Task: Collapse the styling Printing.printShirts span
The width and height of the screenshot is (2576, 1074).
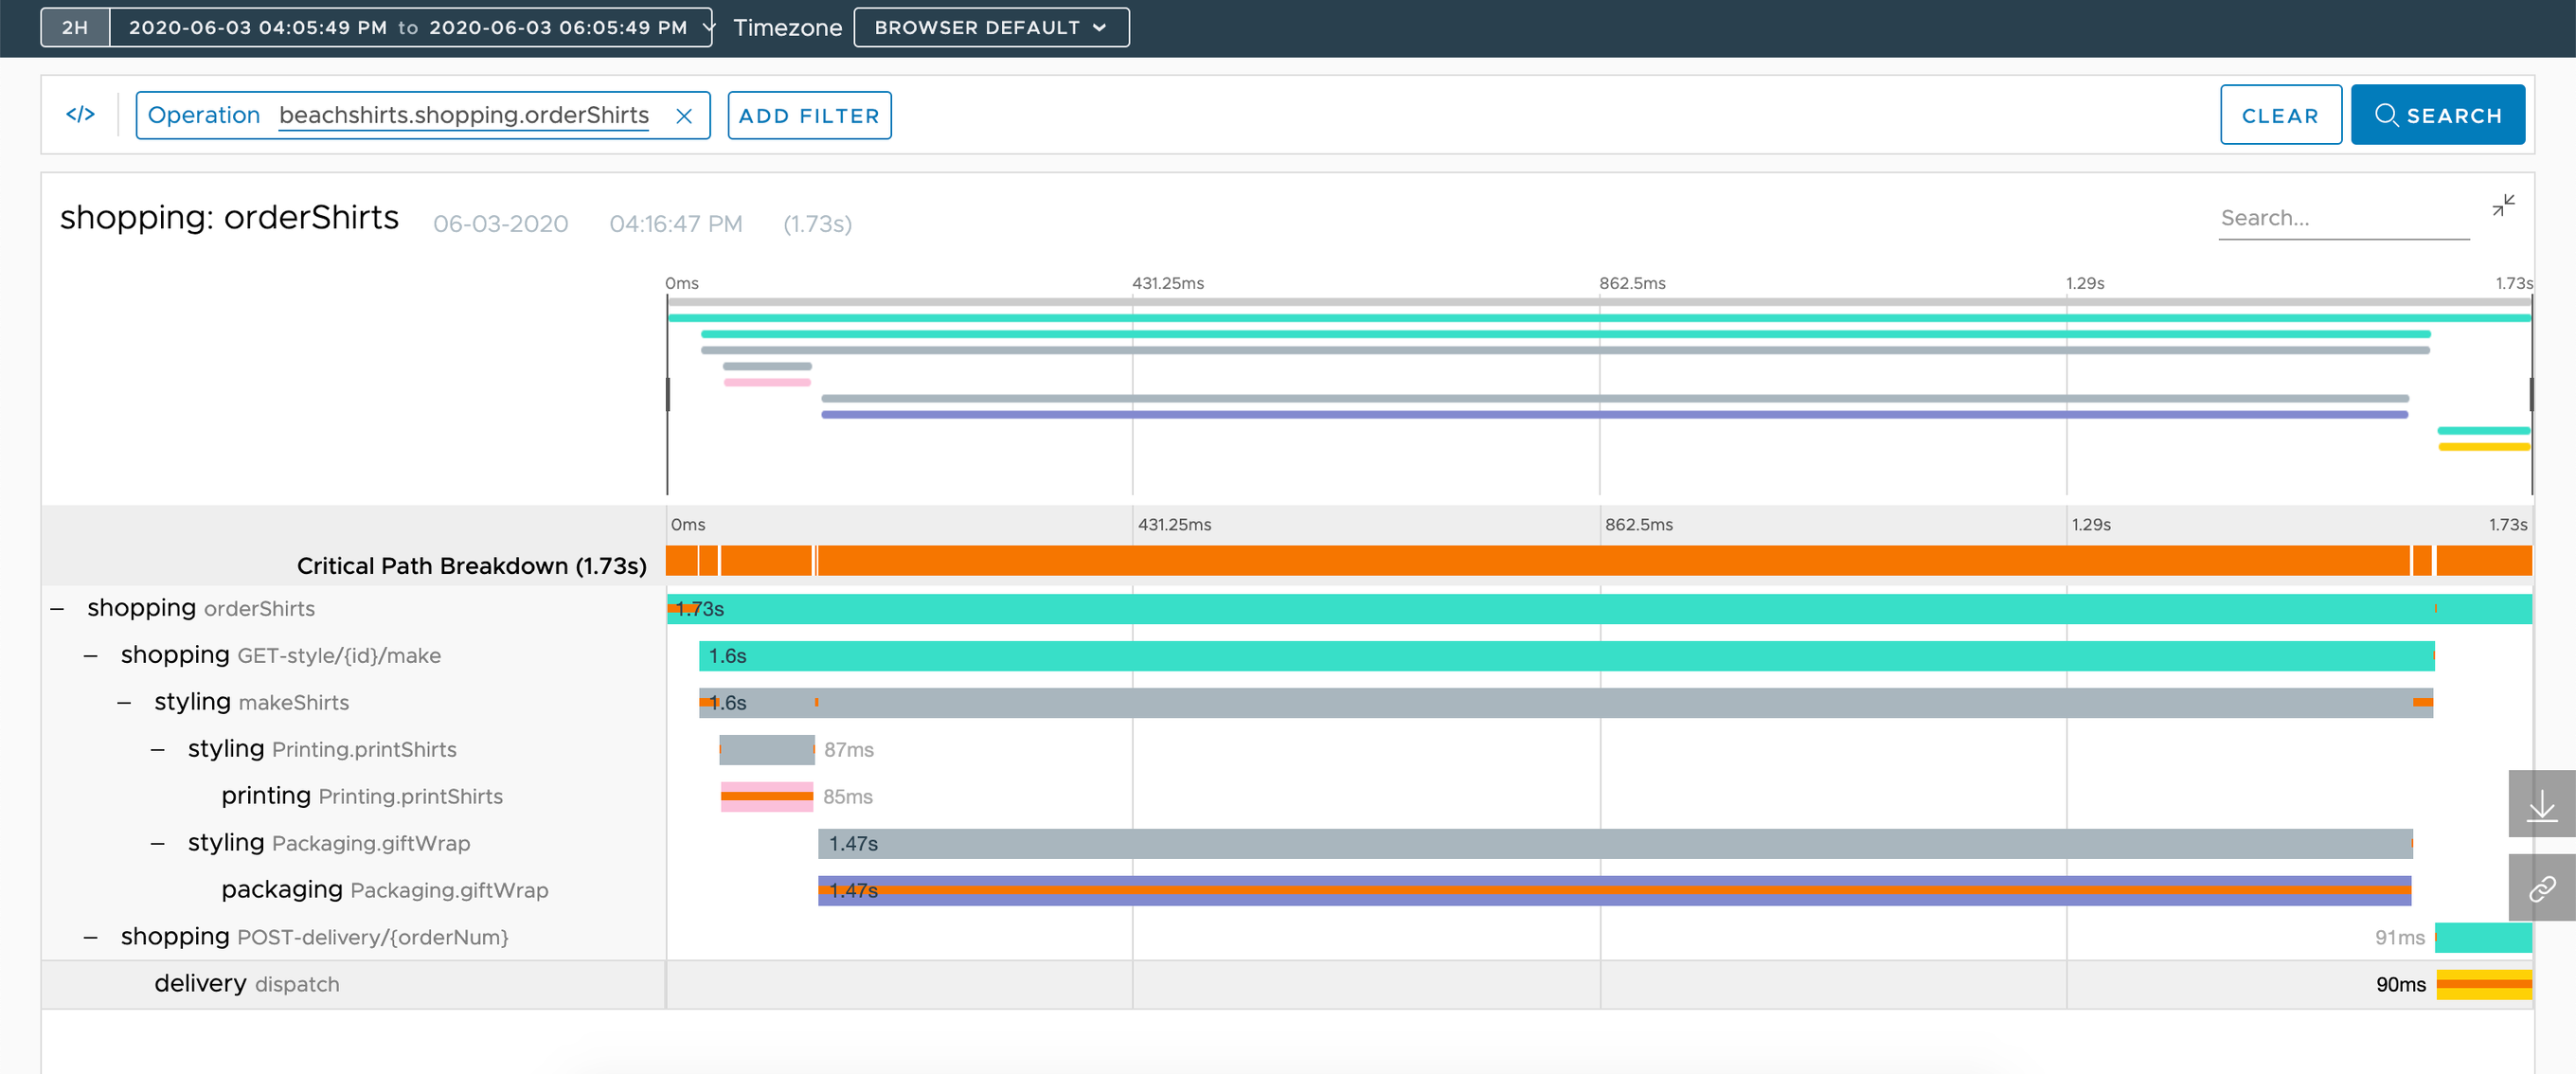Action: [158, 749]
